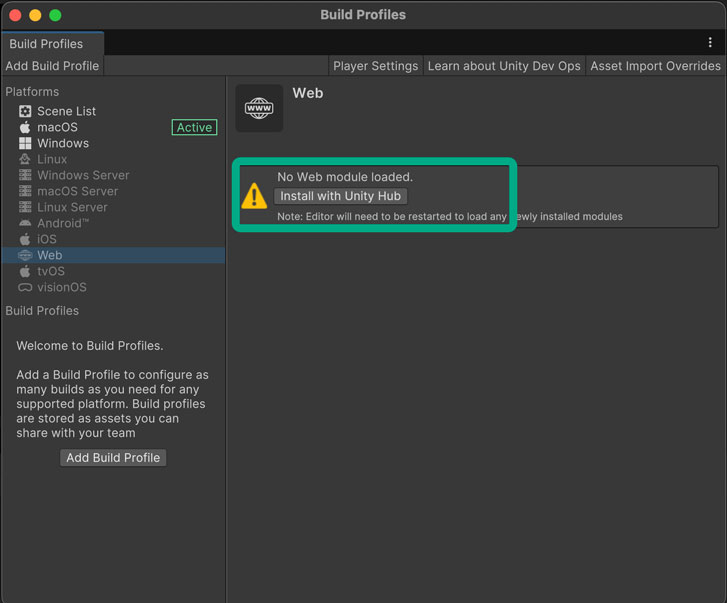Screen dimensions: 727x603
Task: Click the Web globe icon in sidebar
Action: [x=25, y=255]
